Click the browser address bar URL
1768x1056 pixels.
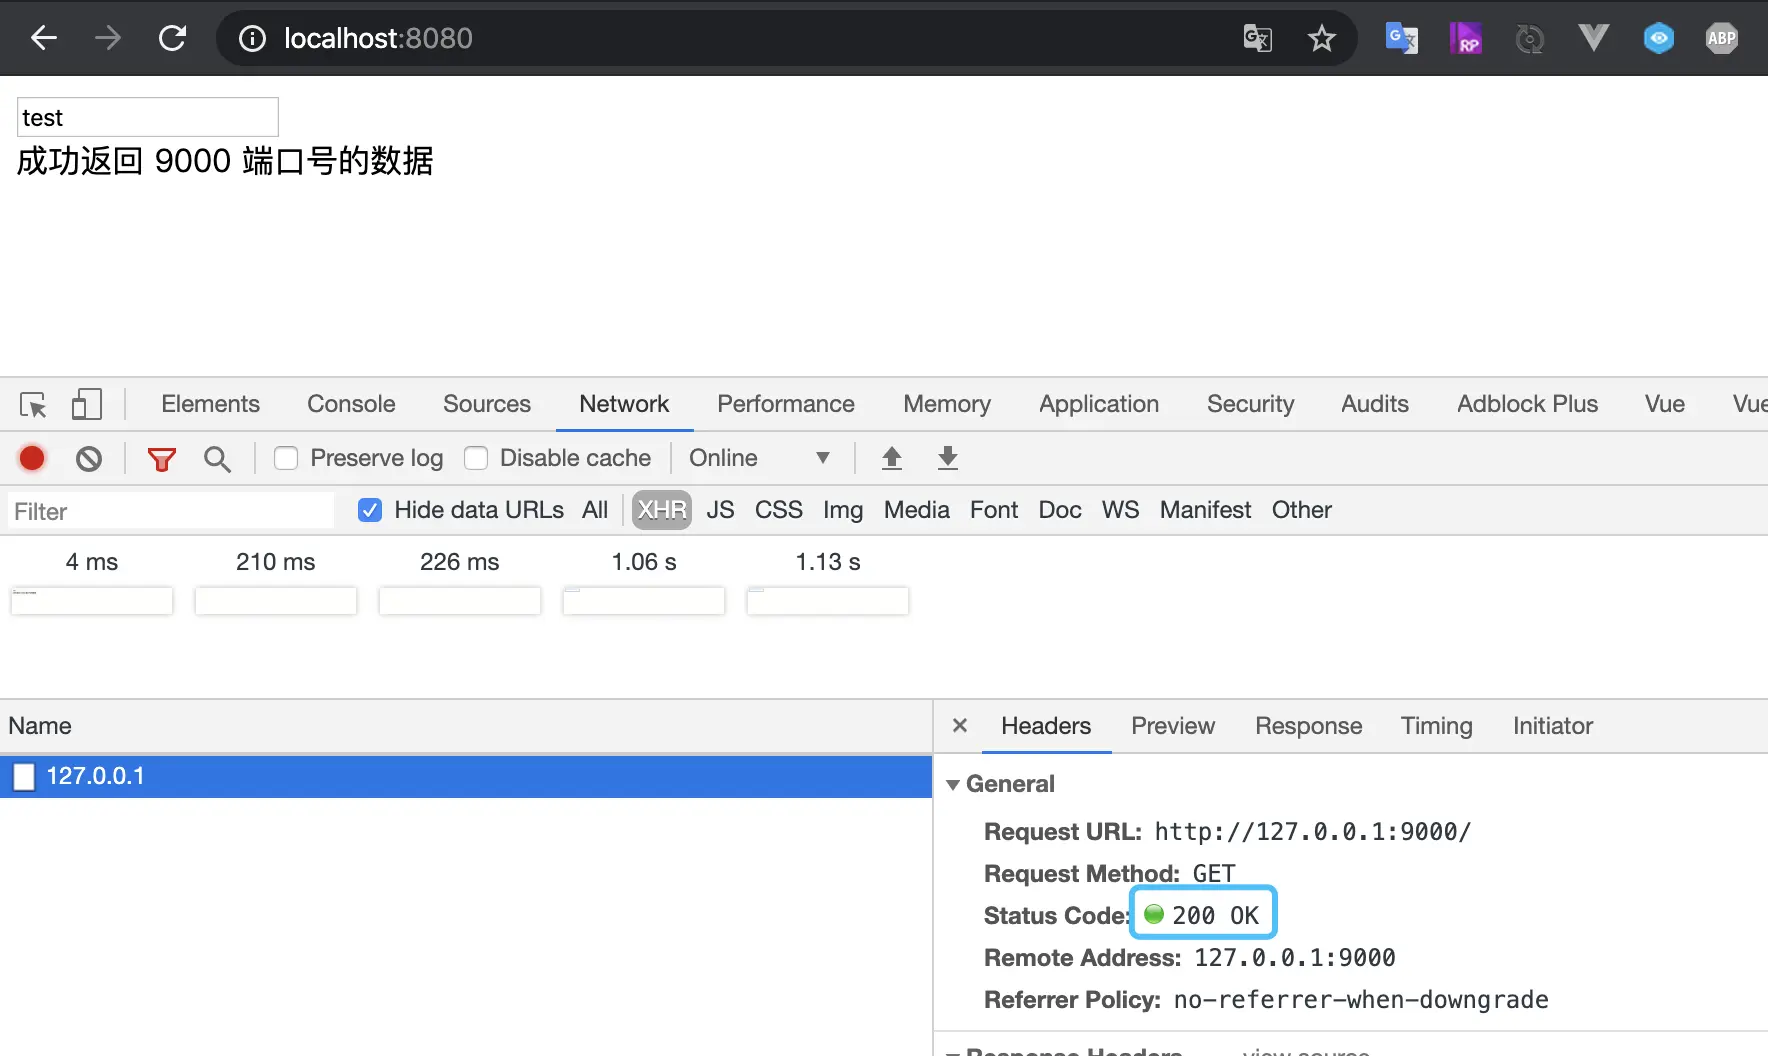(378, 38)
